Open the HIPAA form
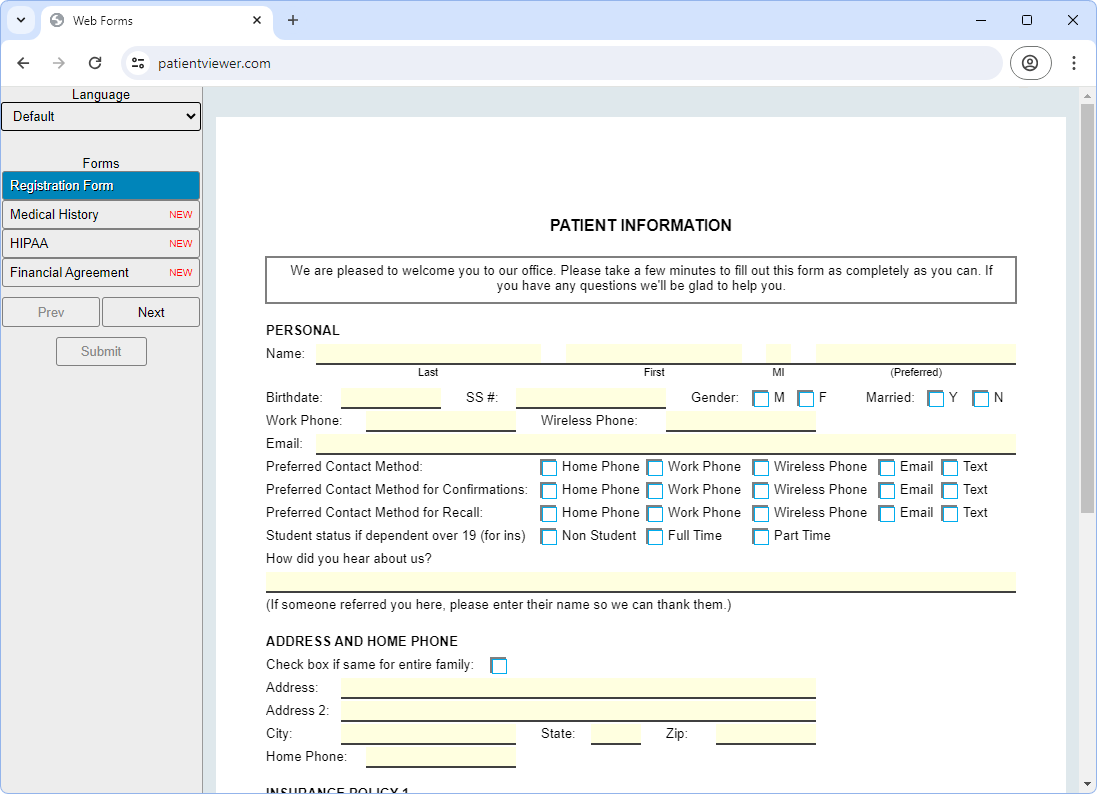Image resolution: width=1097 pixels, height=794 pixels. point(100,244)
